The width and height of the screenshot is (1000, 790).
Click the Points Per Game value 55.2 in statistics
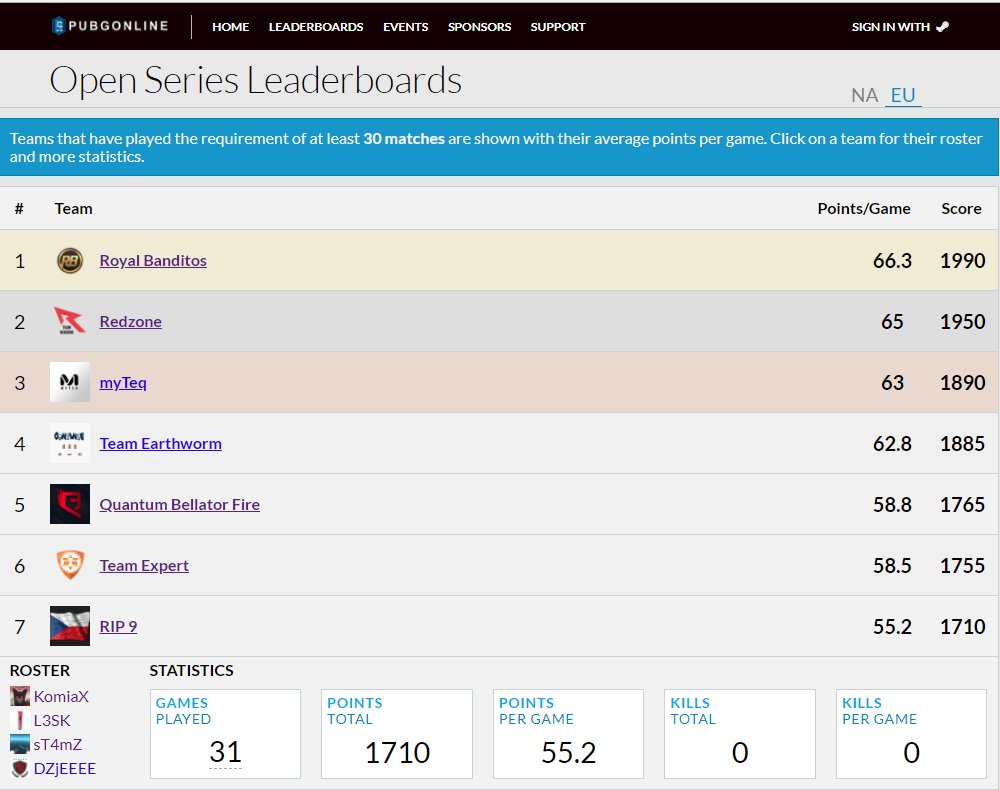[x=568, y=752]
